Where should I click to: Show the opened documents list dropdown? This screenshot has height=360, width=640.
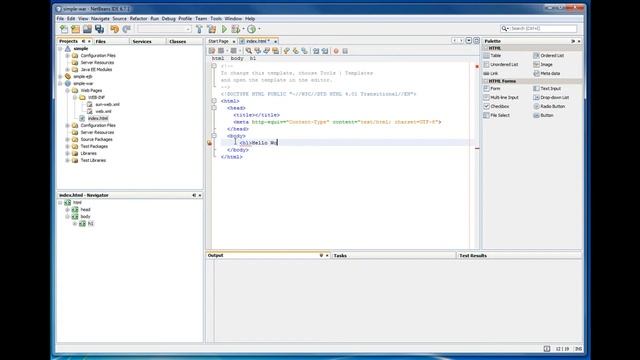[x=469, y=41]
